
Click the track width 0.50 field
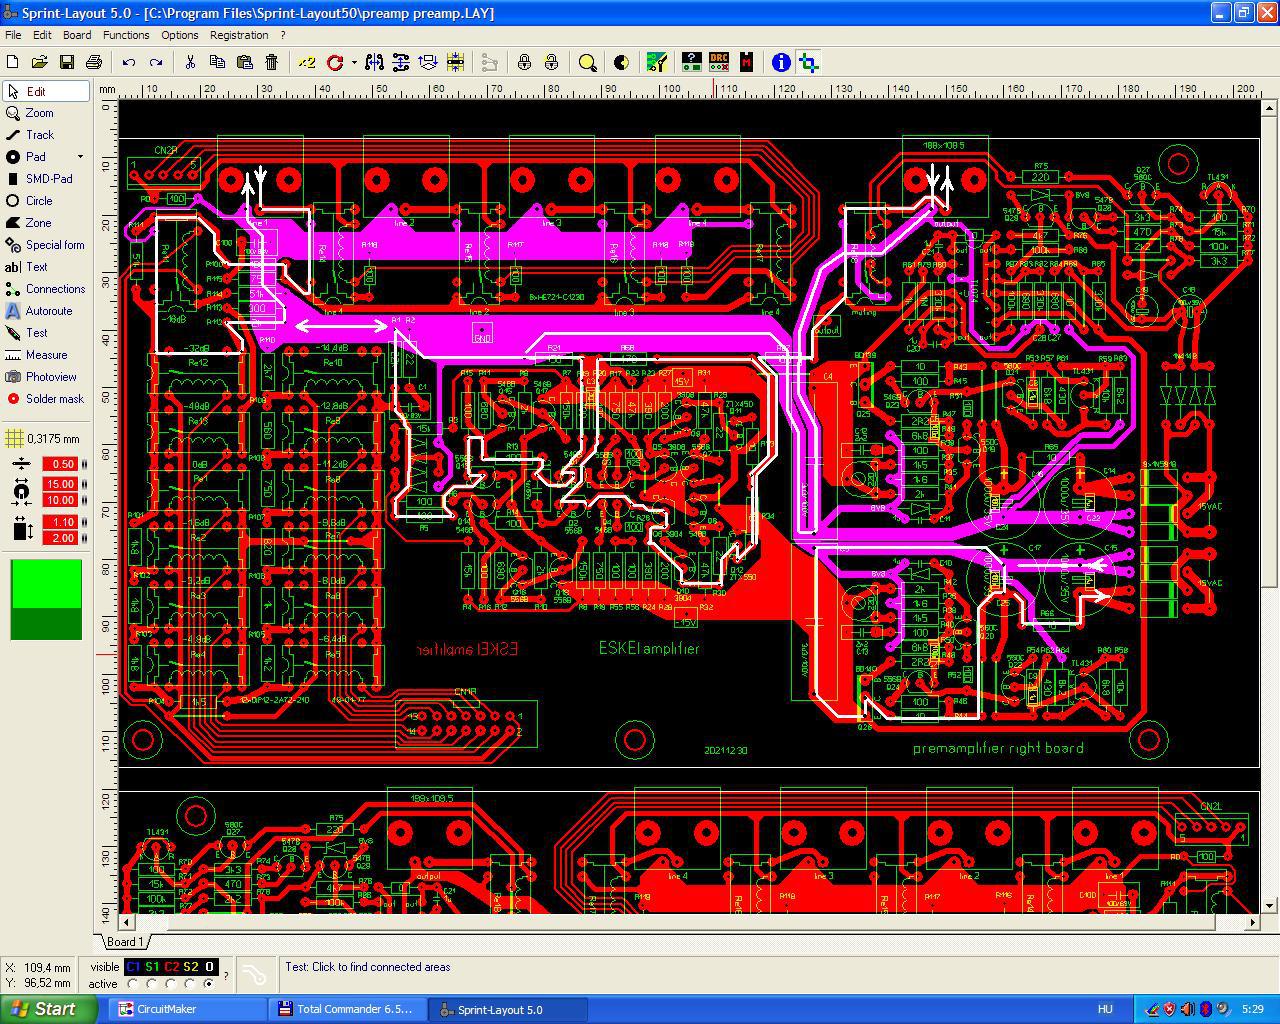point(61,464)
